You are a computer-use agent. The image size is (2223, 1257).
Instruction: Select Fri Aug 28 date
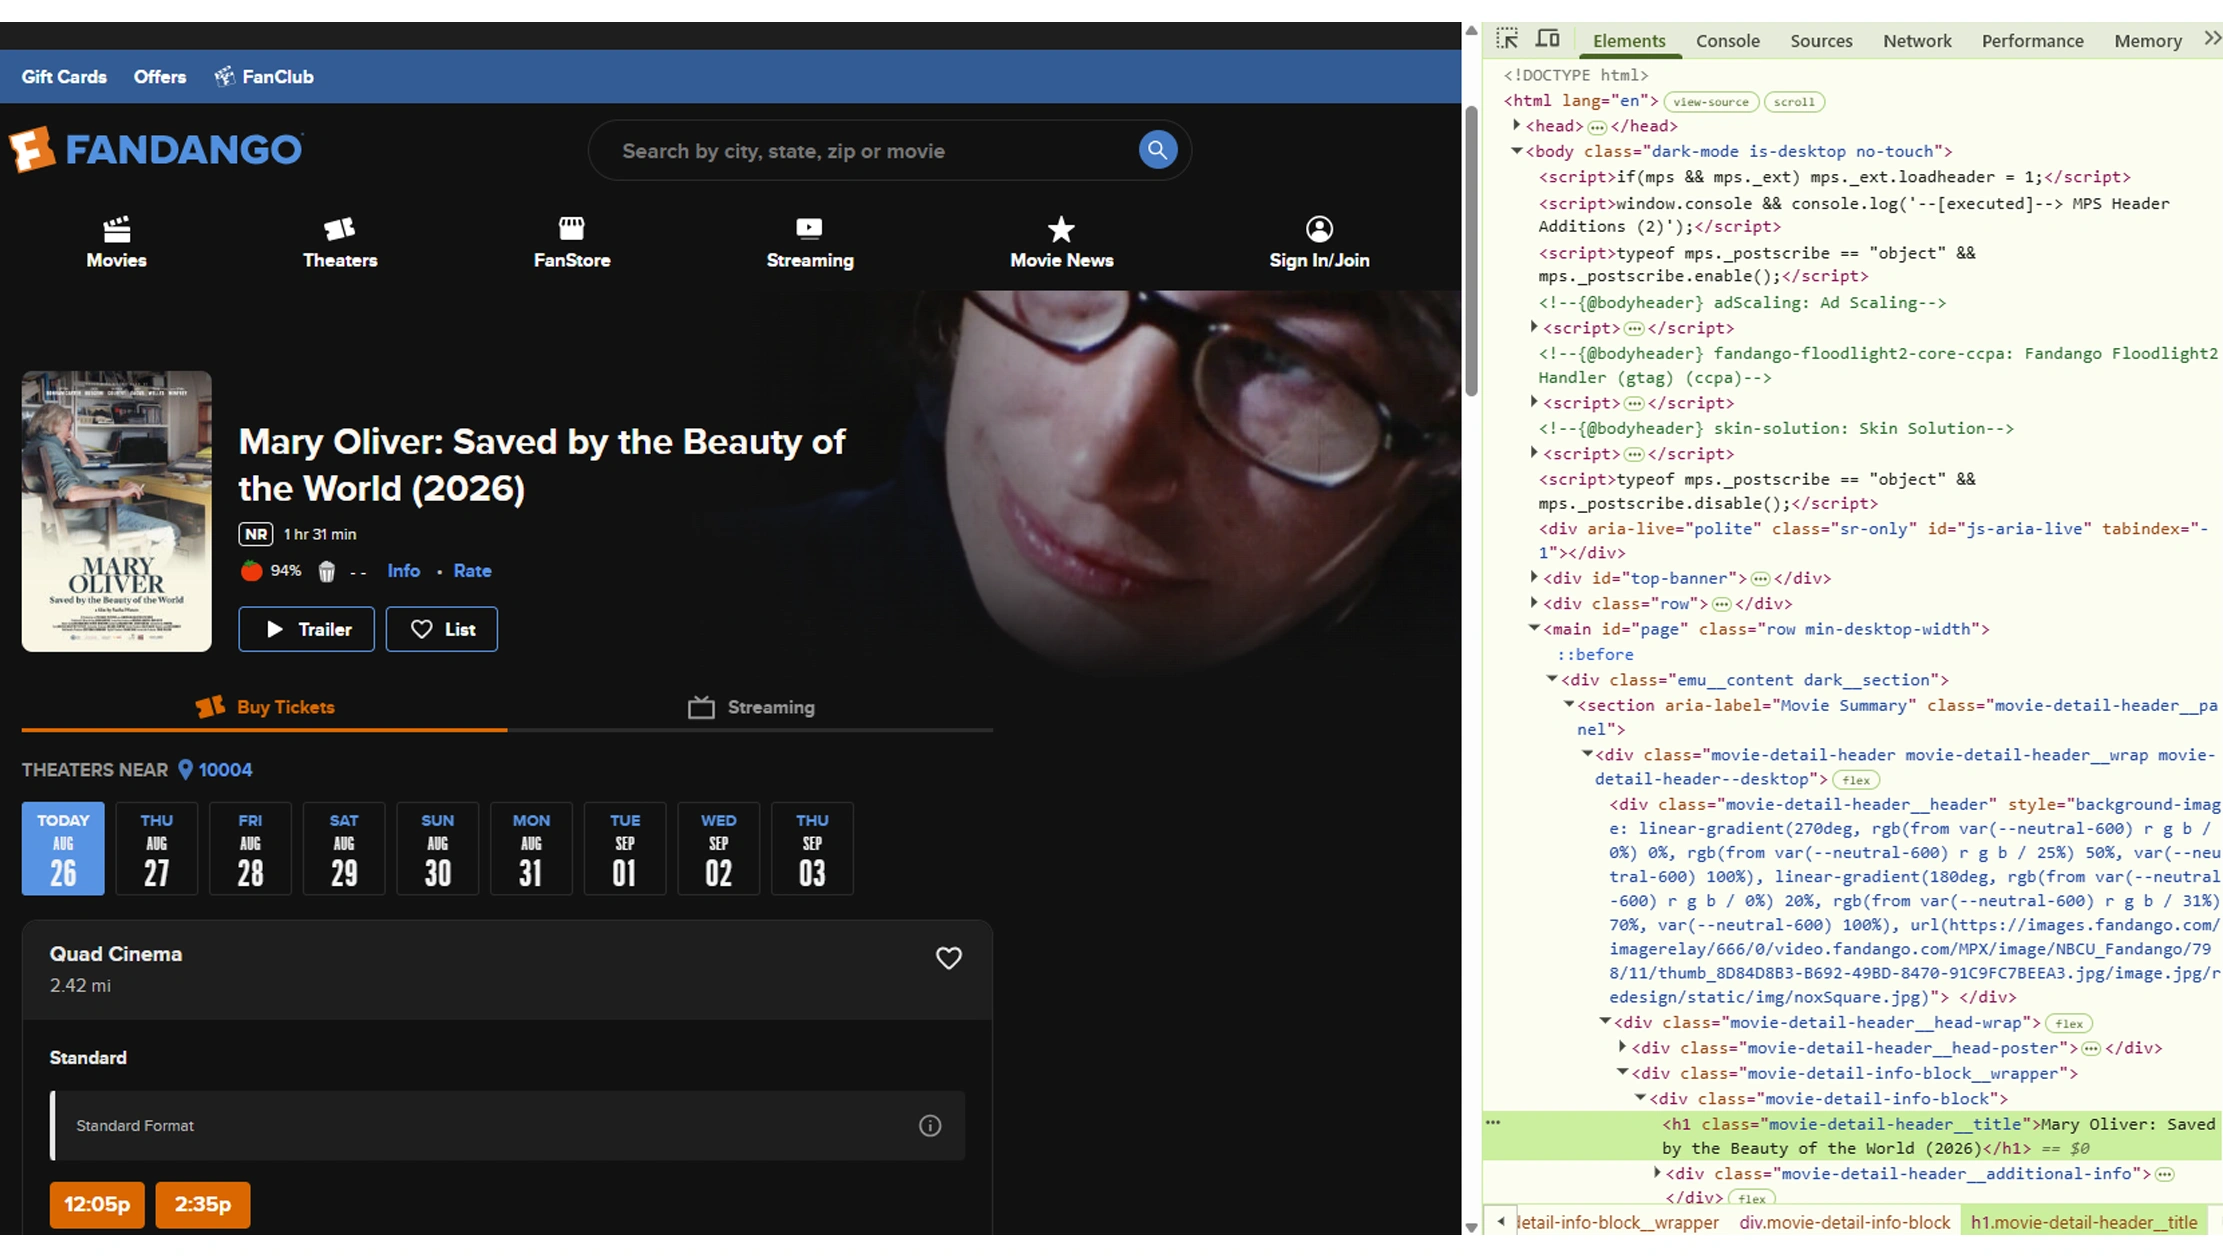(x=250, y=848)
